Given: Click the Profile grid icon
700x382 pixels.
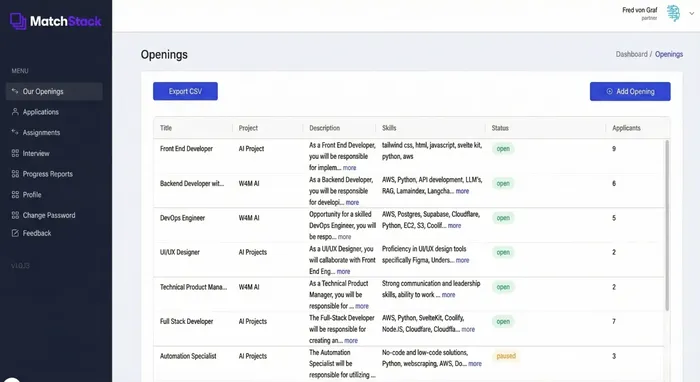Looking at the screenshot, I should [x=15, y=195].
